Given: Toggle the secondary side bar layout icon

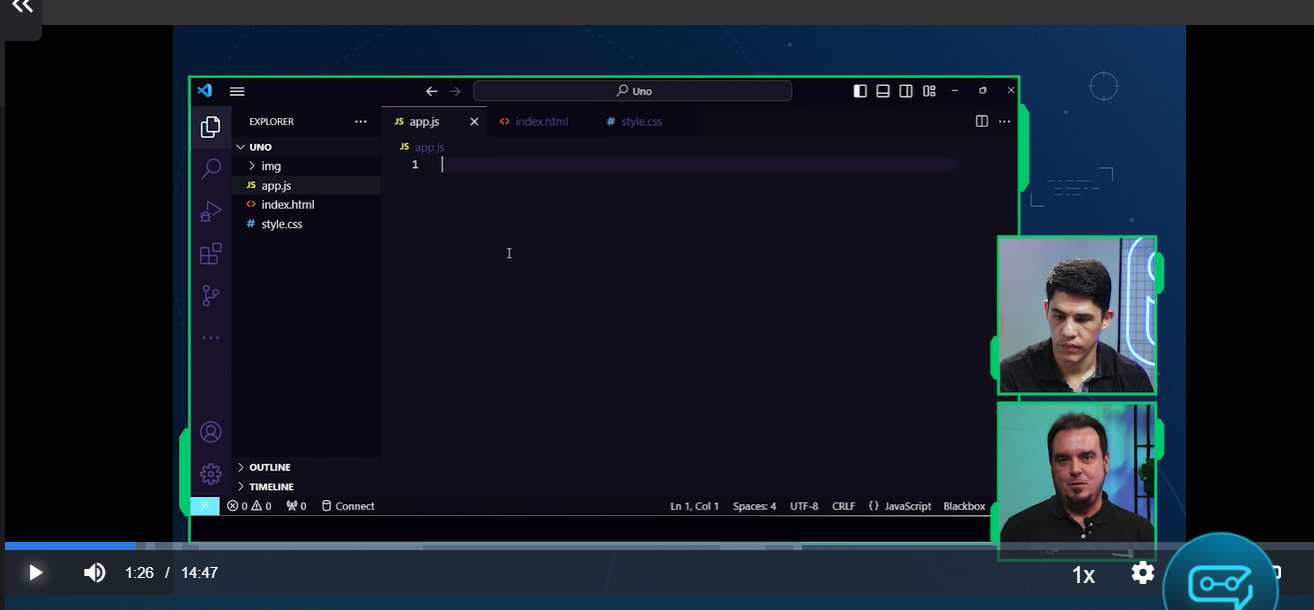Looking at the screenshot, I should (x=906, y=91).
